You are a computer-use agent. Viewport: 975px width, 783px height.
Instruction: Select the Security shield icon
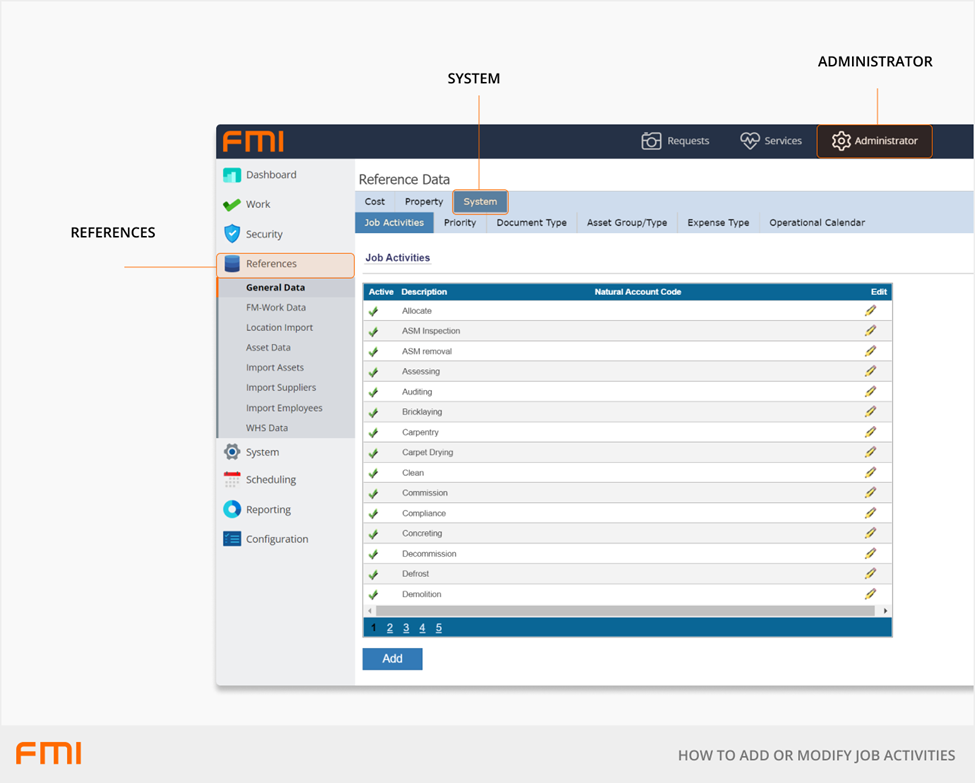point(232,234)
